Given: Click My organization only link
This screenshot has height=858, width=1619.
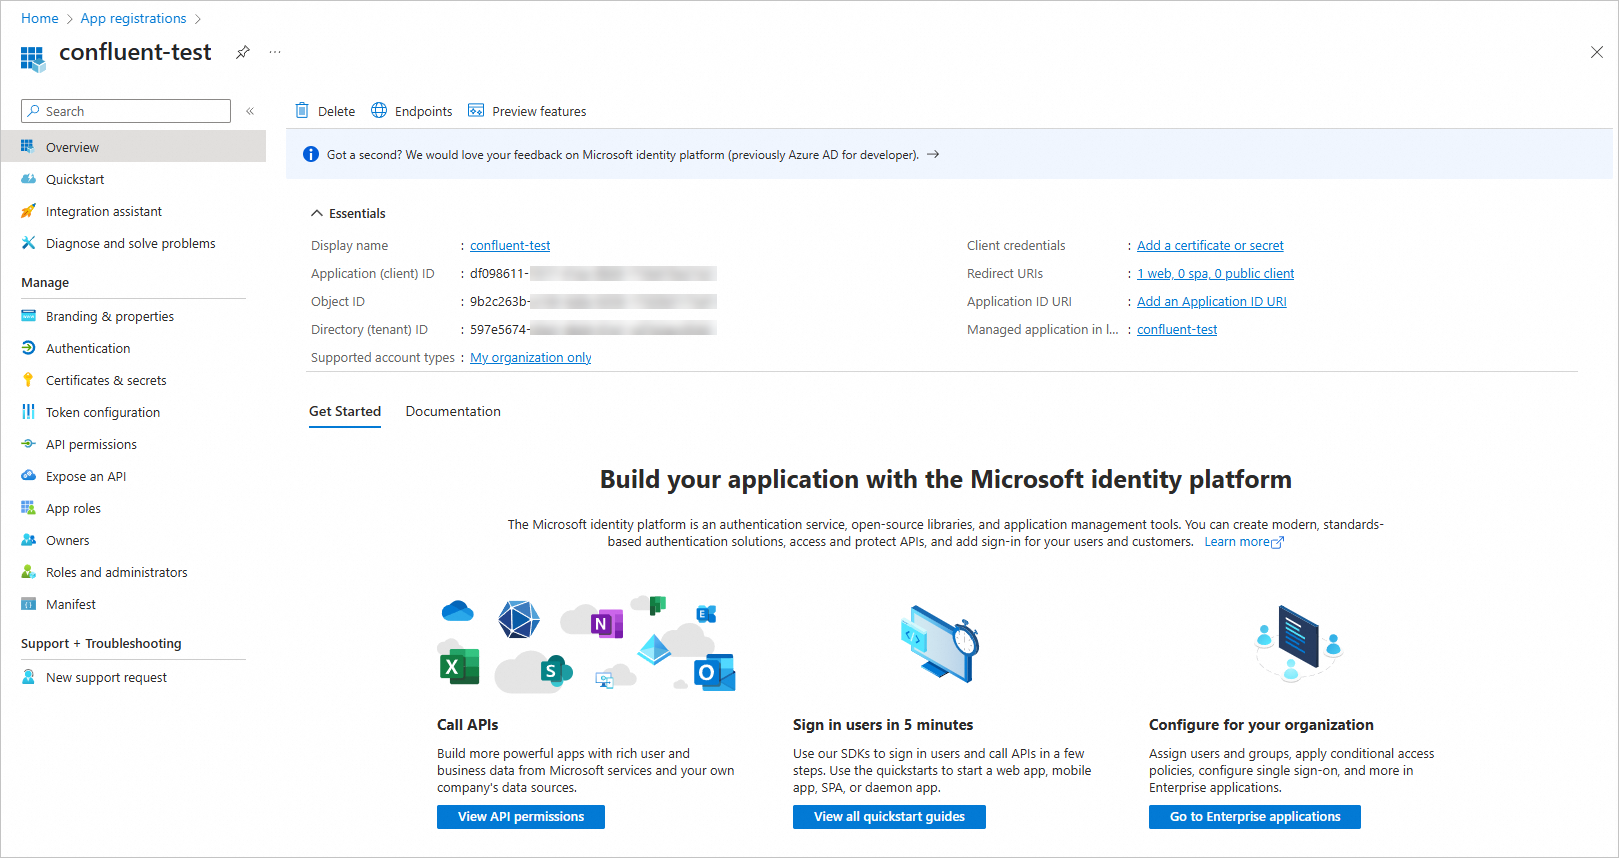Looking at the screenshot, I should tap(531, 358).
